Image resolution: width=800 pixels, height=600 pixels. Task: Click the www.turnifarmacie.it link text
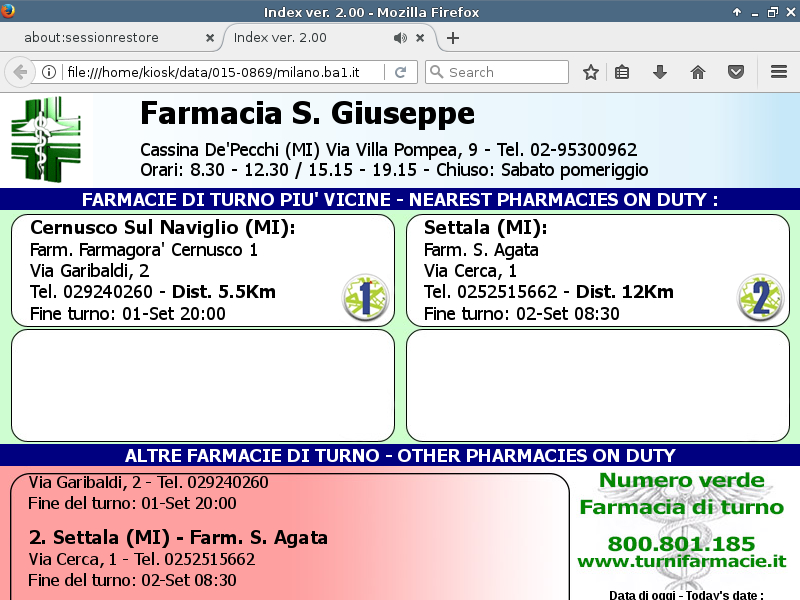pyautogui.click(x=681, y=562)
